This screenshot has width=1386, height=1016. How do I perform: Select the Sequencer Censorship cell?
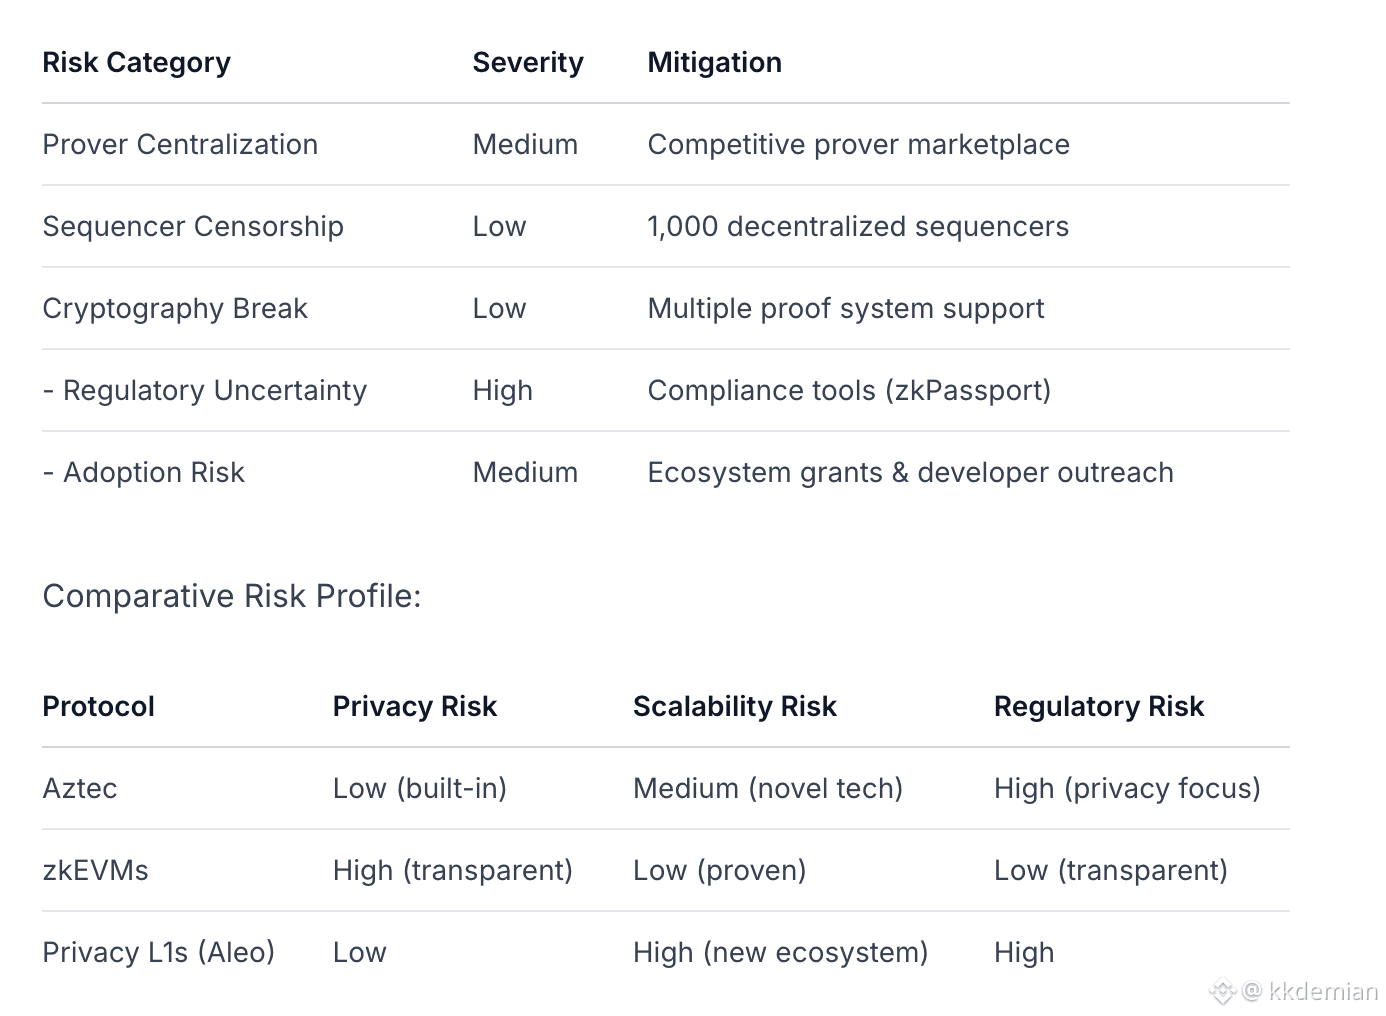point(193,227)
